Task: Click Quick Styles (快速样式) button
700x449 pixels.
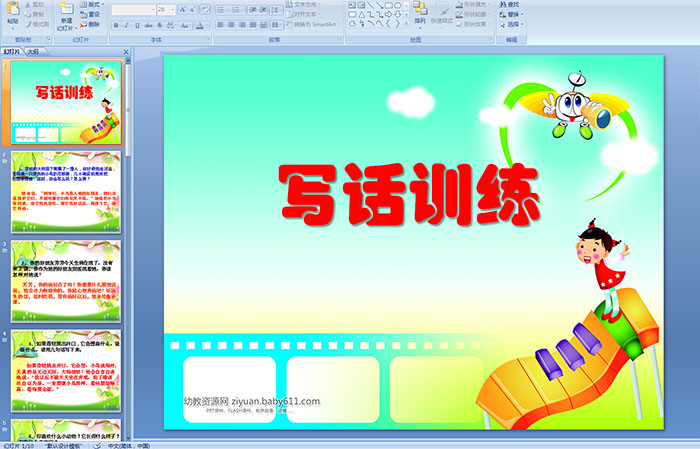Action: click(442, 13)
